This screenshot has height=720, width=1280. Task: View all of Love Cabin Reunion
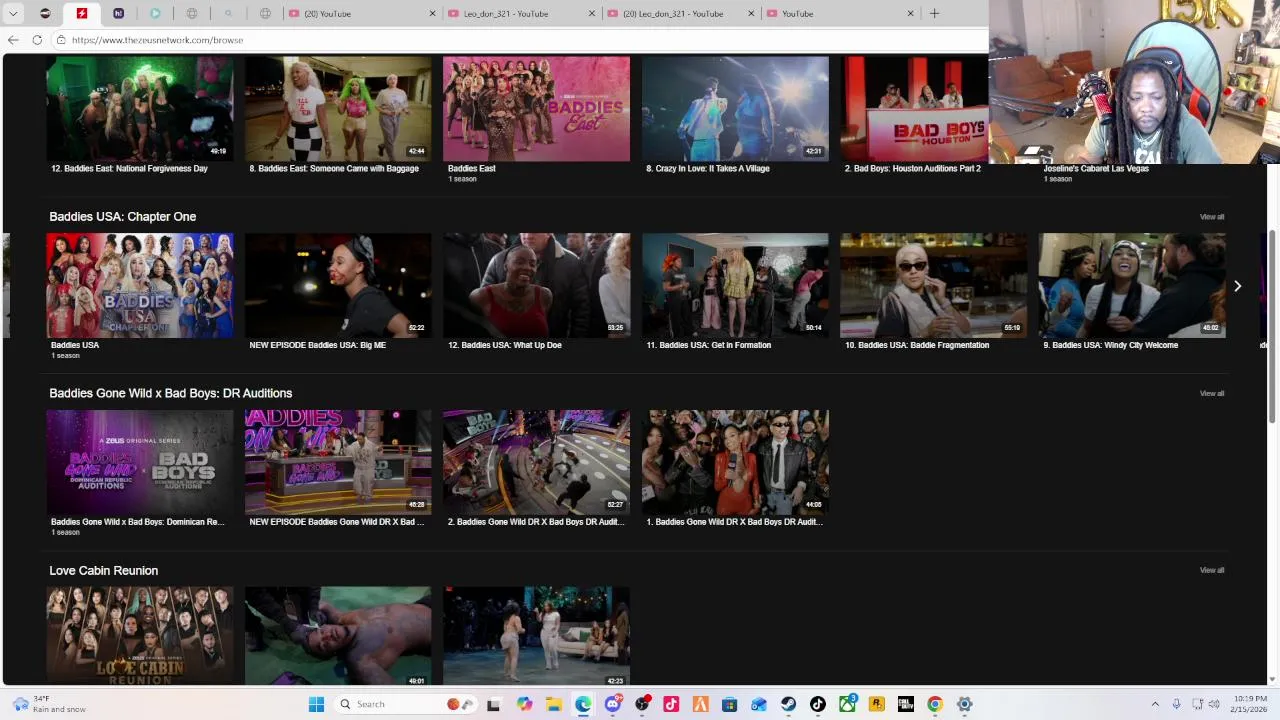click(x=1211, y=570)
